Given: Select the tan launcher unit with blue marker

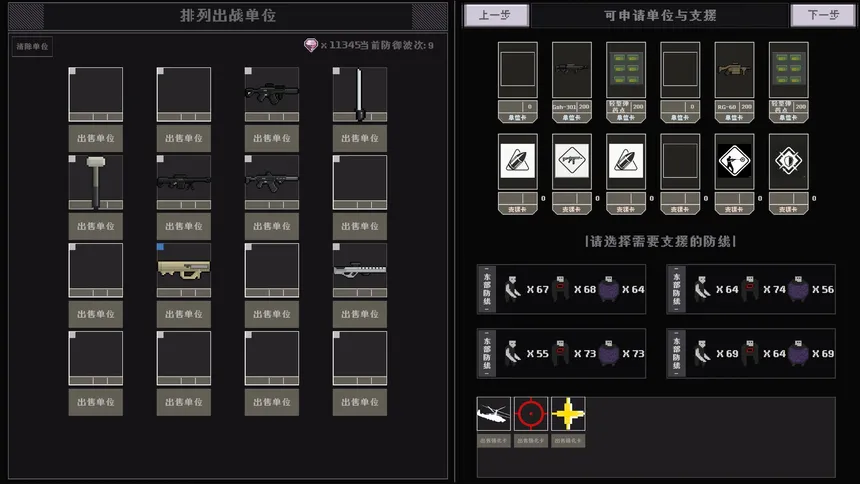Looking at the screenshot, I should (x=184, y=270).
